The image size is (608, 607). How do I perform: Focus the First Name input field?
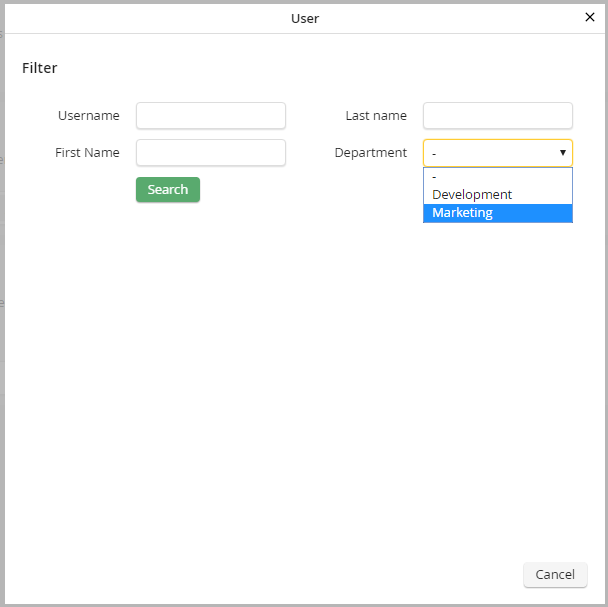211,153
